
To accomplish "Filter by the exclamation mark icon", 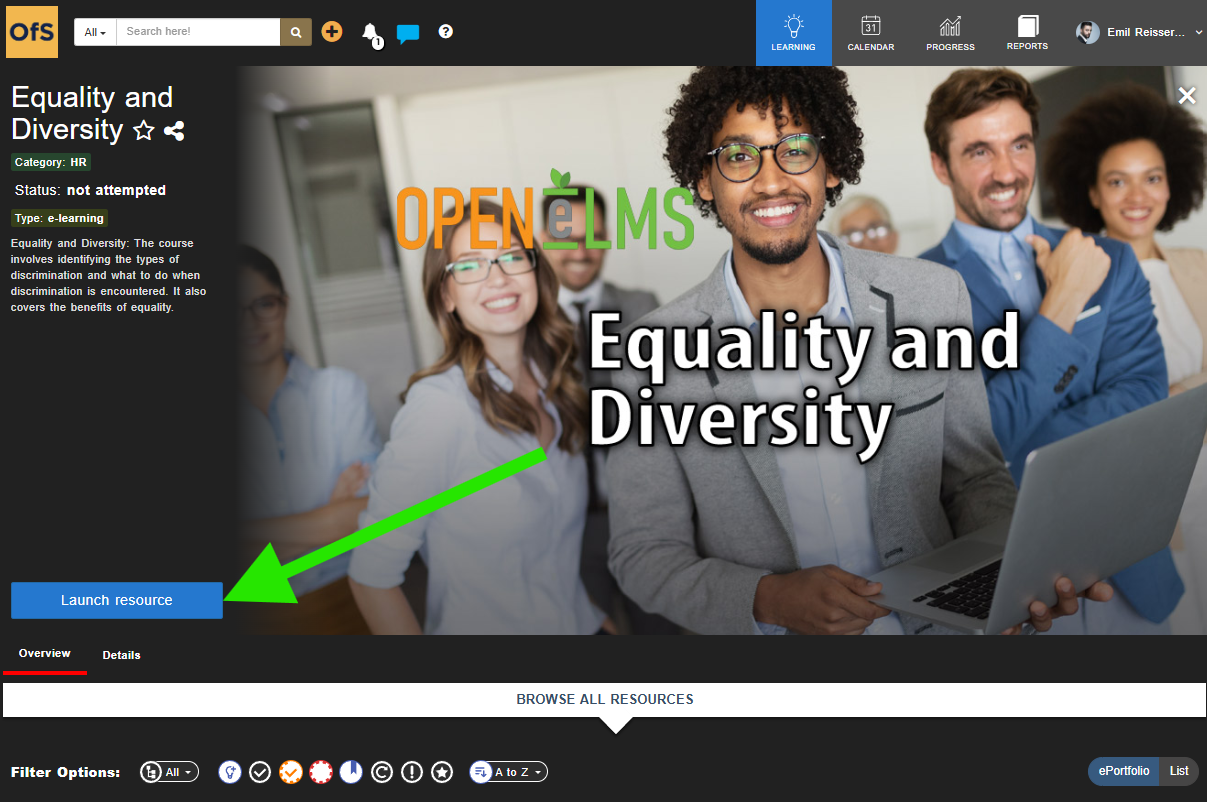I will tap(412, 772).
